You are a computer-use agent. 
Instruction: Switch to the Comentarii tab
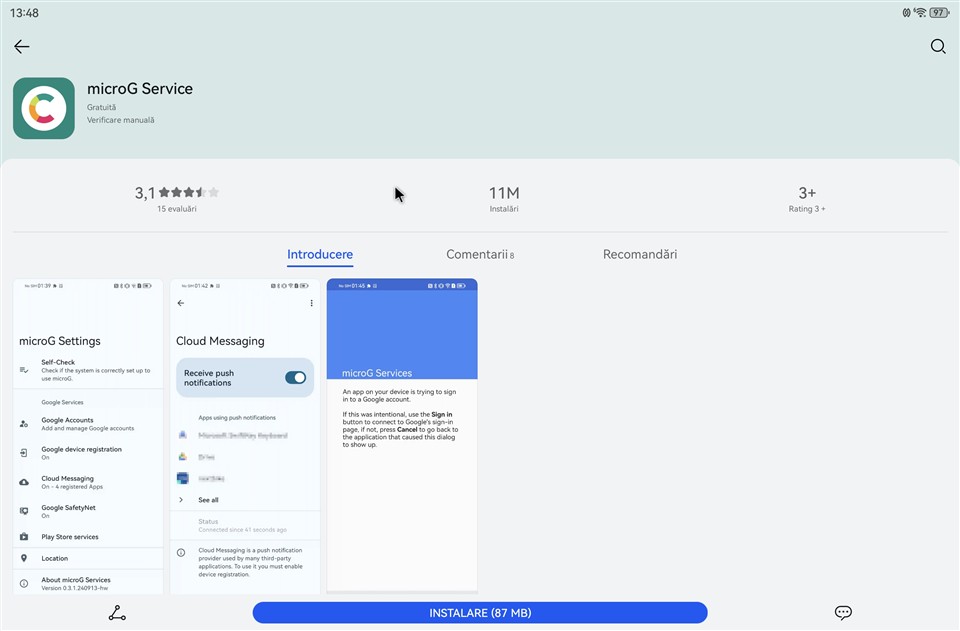pos(479,254)
